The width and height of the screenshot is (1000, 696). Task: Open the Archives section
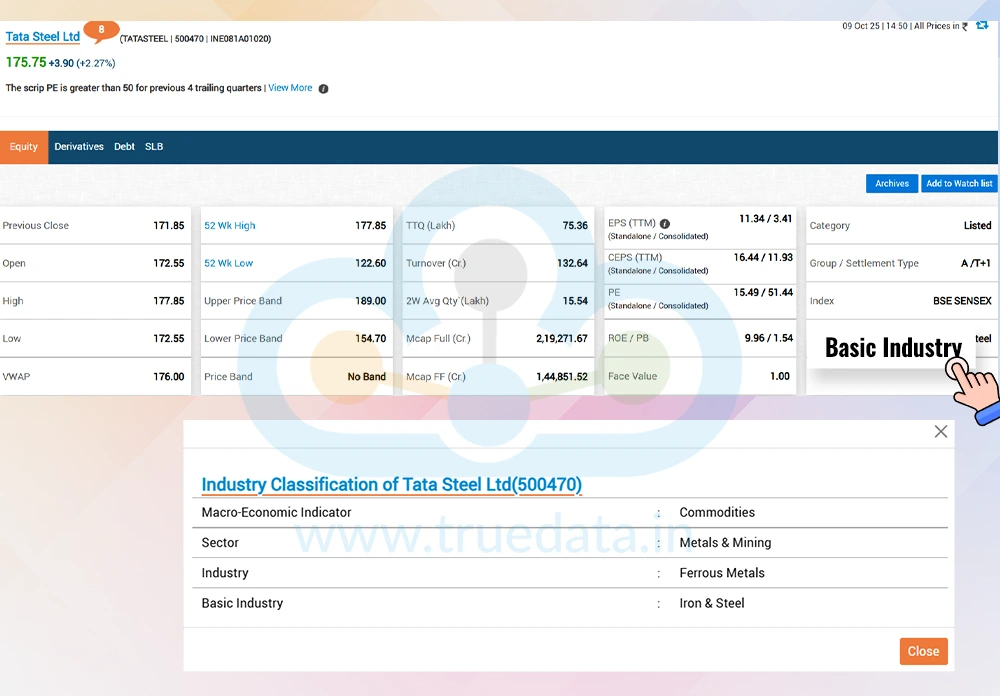pyautogui.click(x=891, y=183)
